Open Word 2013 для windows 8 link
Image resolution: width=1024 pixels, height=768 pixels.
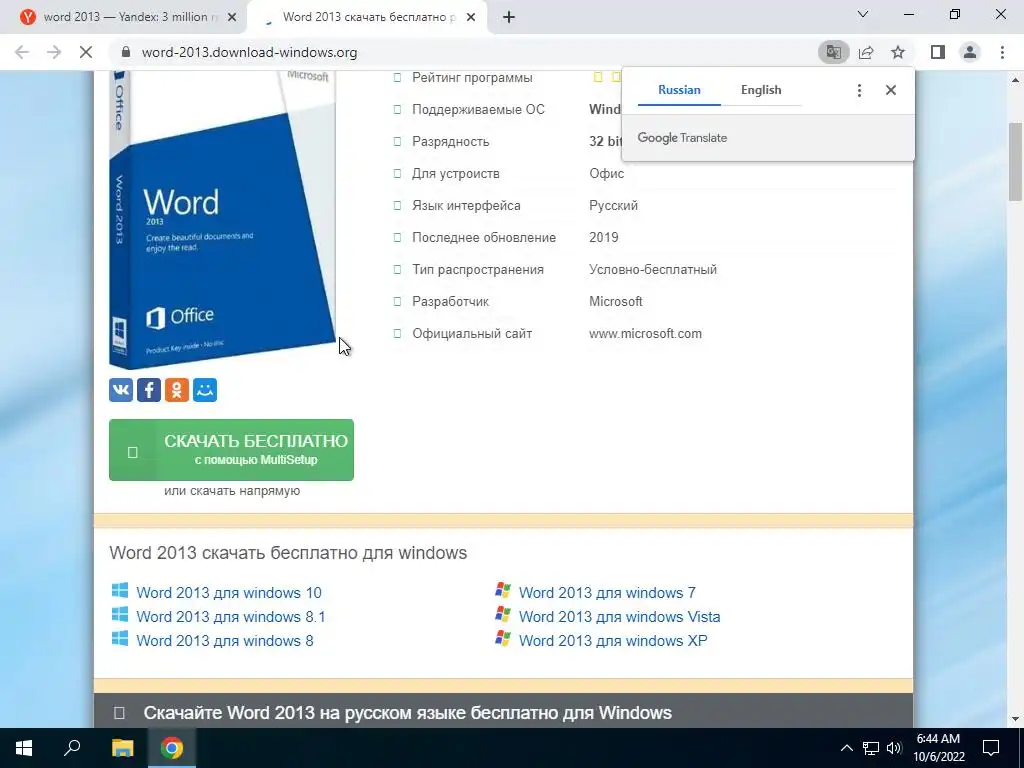click(225, 641)
